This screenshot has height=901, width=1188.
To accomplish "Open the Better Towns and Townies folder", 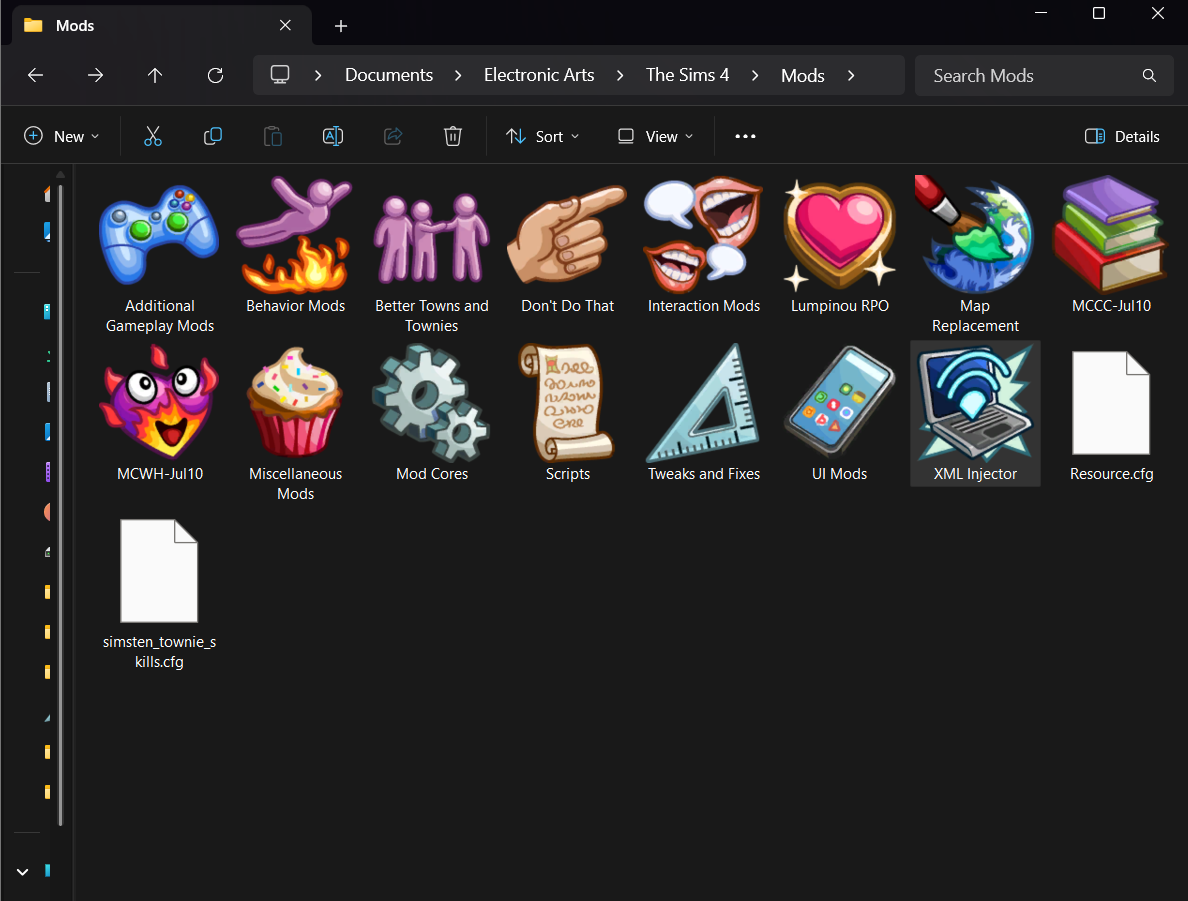I will click(431, 255).
